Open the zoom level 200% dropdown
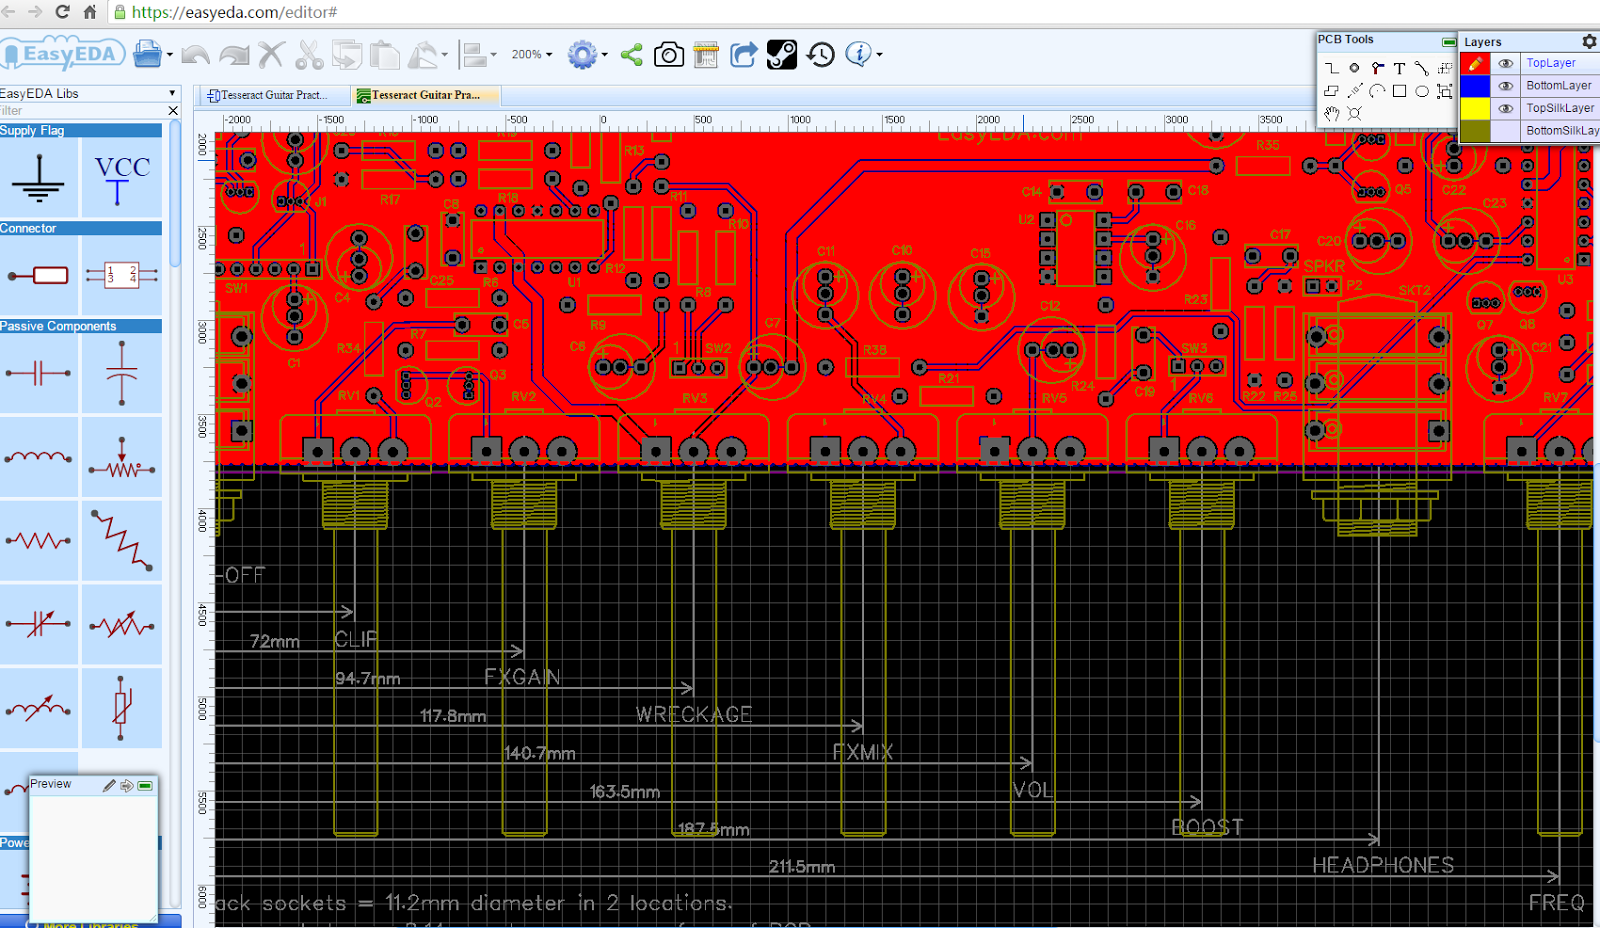The image size is (1600, 928). 531,55
